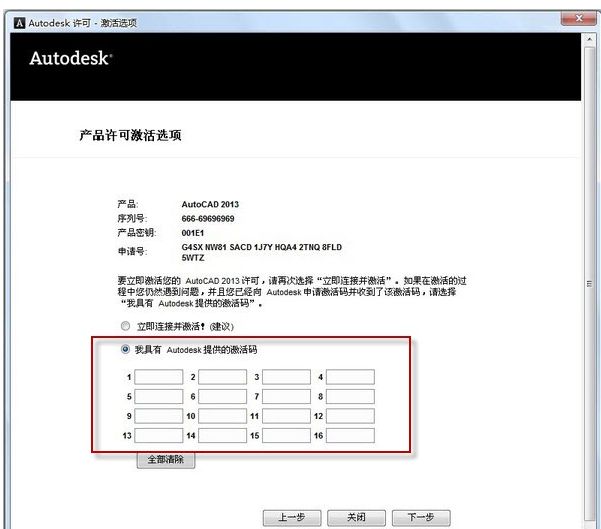Proceed with the 下一步 button
Image resolution: width=601 pixels, height=529 pixels.
[419, 517]
